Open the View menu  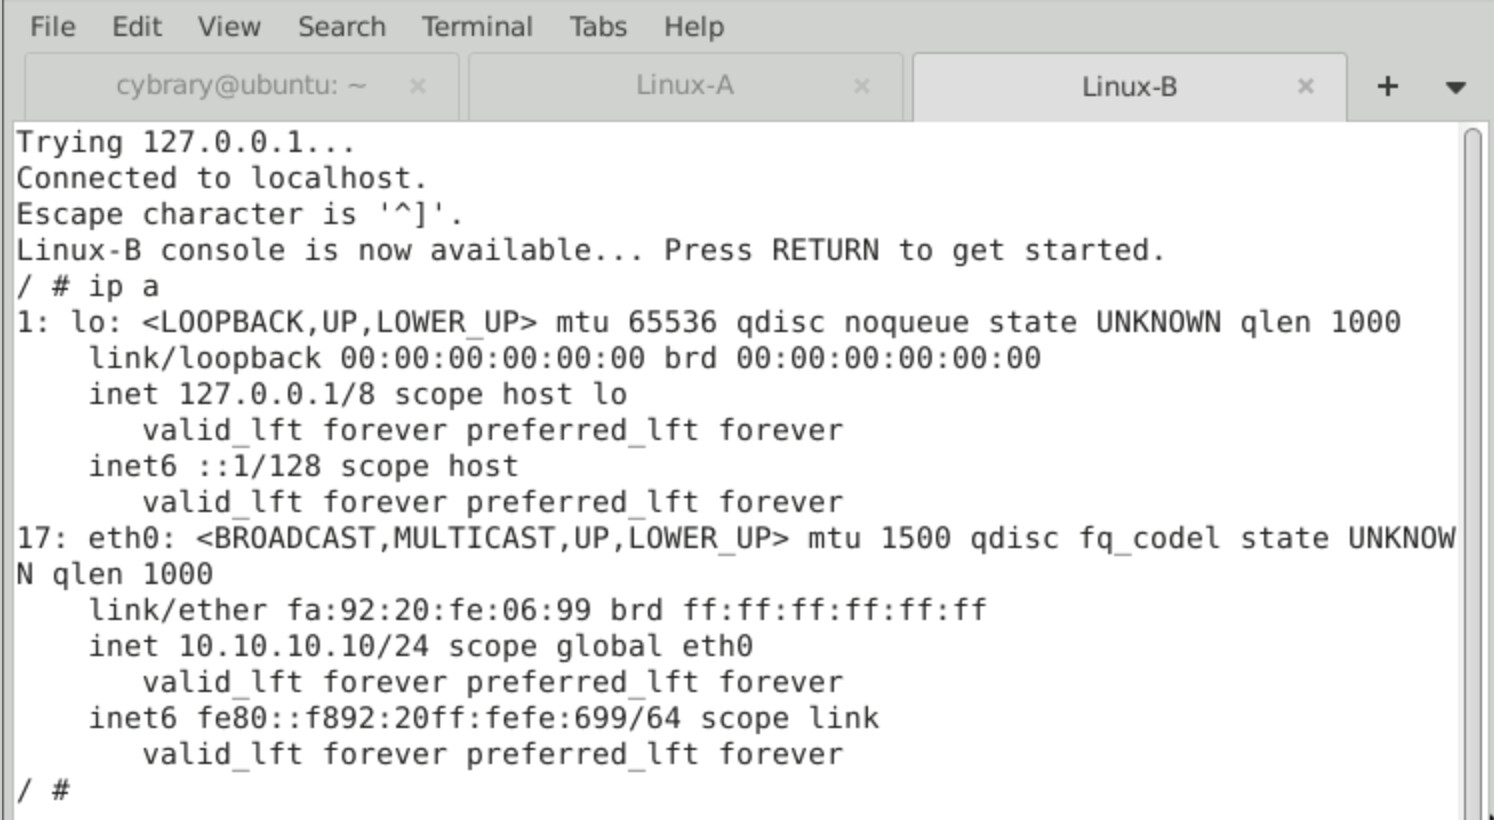[228, 27]
